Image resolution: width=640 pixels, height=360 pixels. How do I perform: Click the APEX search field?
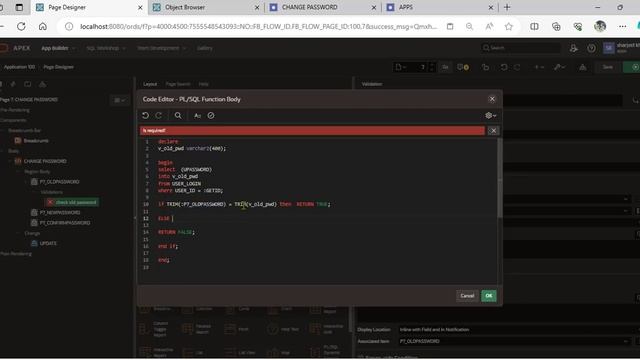point(520,48)
